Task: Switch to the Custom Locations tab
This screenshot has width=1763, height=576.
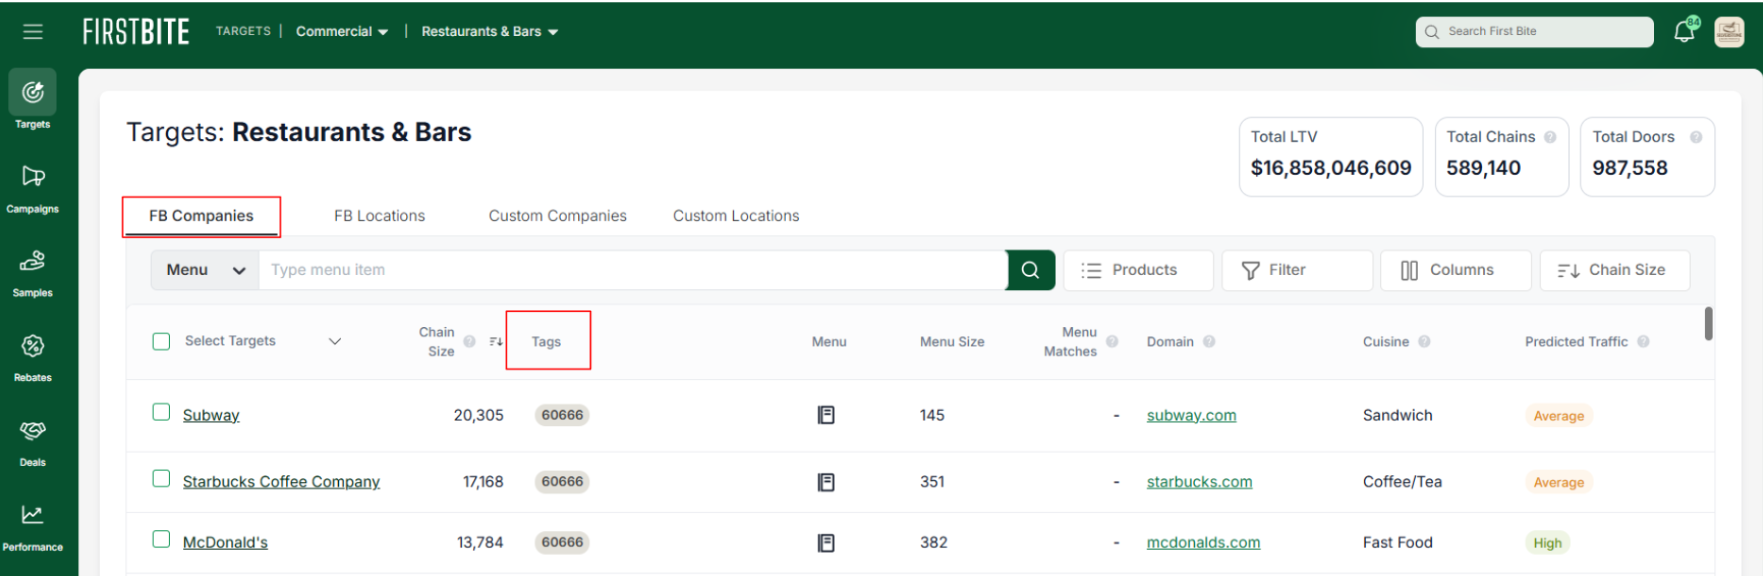Action: pos(736,216)
